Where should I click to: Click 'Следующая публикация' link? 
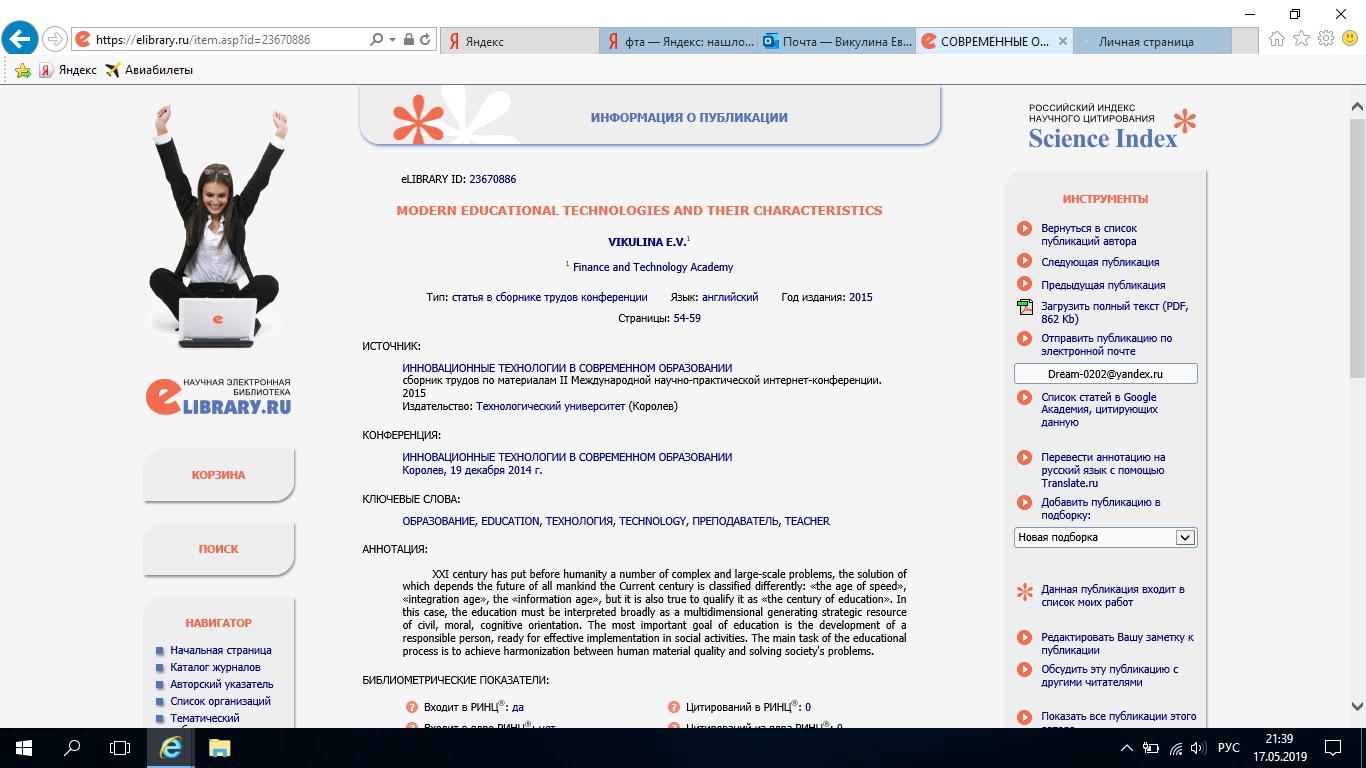pyautogui.click(x=1100, y=262)
